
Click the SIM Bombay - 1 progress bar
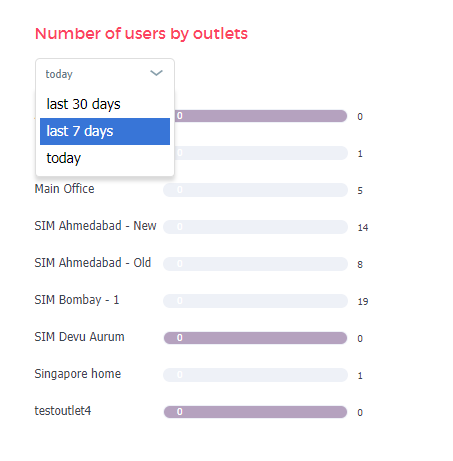[x=255, y=301]
